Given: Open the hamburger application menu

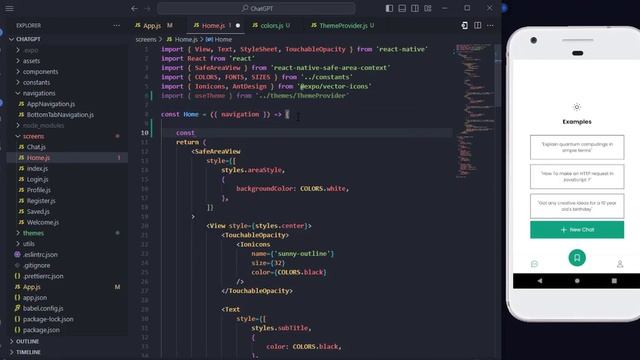Looking at the screenshot, I should pos(9,8).
